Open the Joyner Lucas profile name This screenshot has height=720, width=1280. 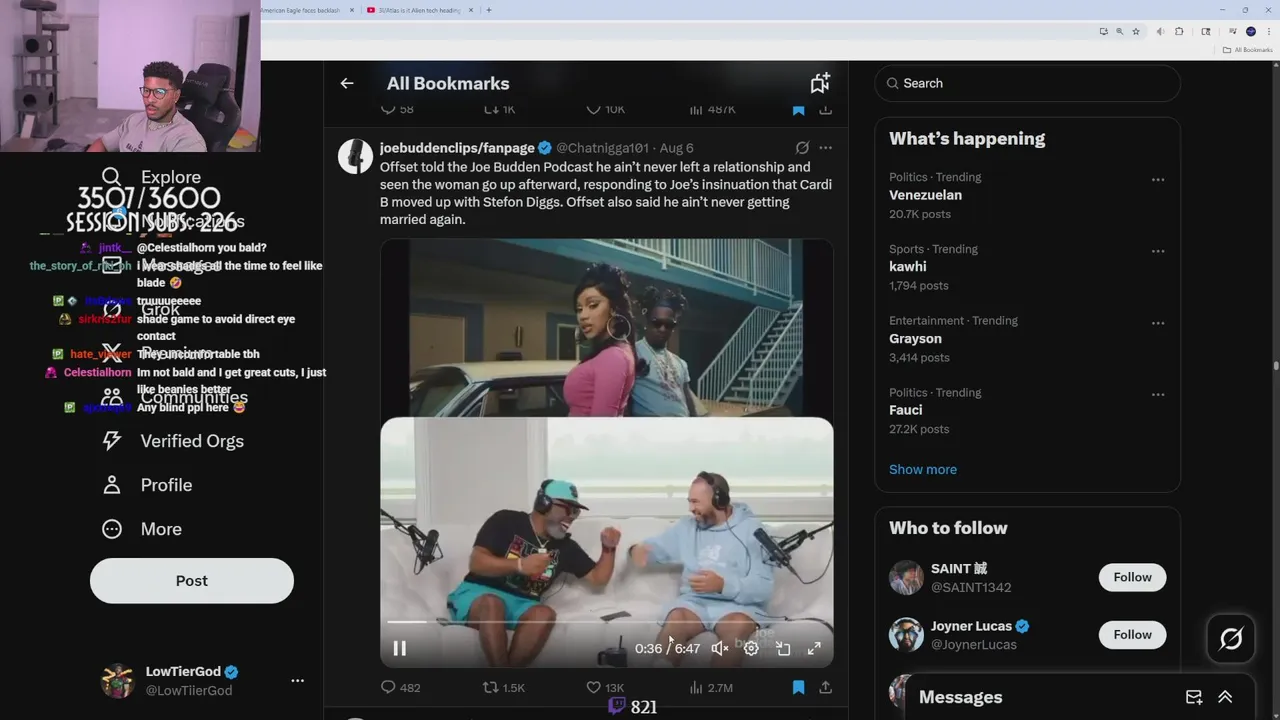[971, 626]
